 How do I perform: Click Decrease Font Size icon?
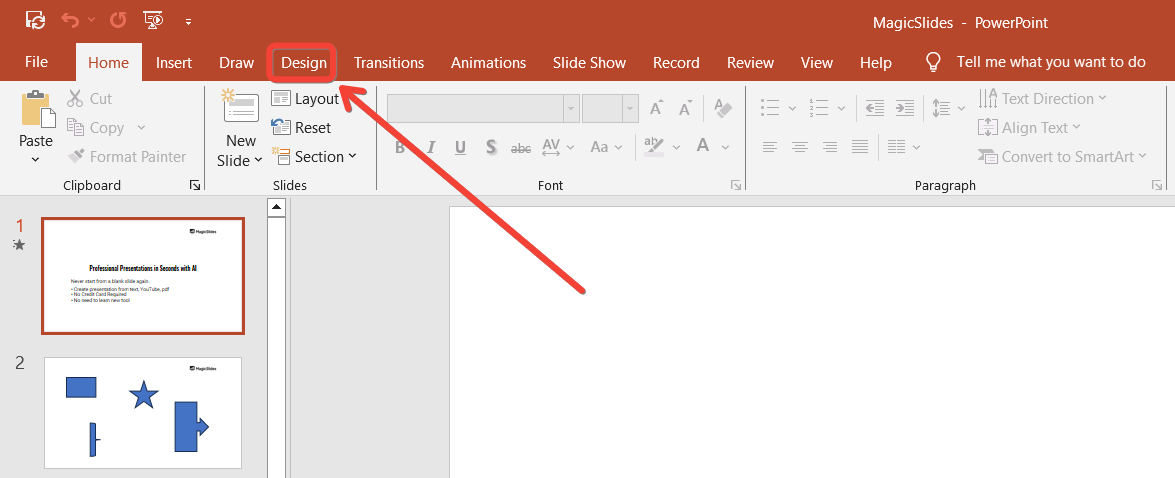pos(685,108)
